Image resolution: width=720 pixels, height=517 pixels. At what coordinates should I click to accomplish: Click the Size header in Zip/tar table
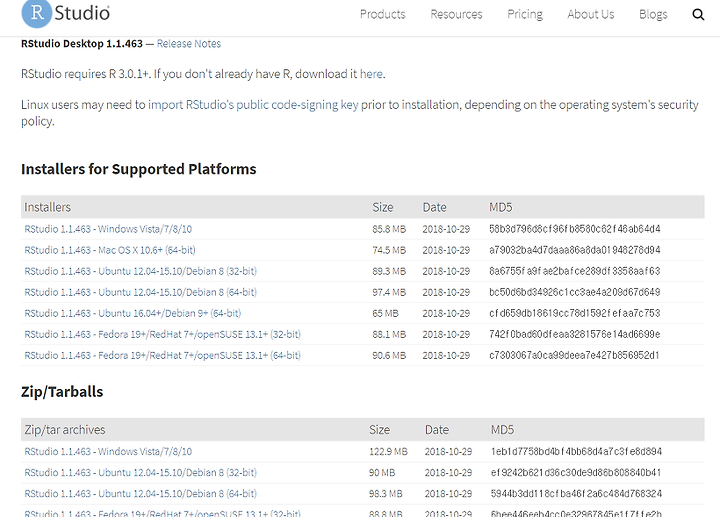[x=379, y=430]
